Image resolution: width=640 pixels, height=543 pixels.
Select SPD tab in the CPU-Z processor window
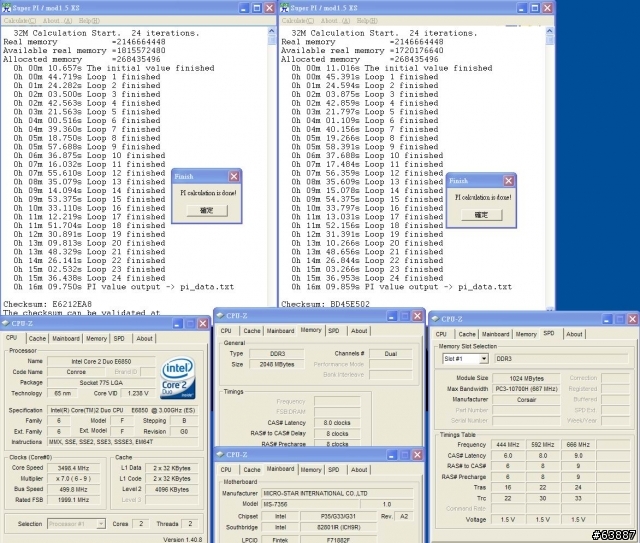pyautogui.click(x=119, y=338)
